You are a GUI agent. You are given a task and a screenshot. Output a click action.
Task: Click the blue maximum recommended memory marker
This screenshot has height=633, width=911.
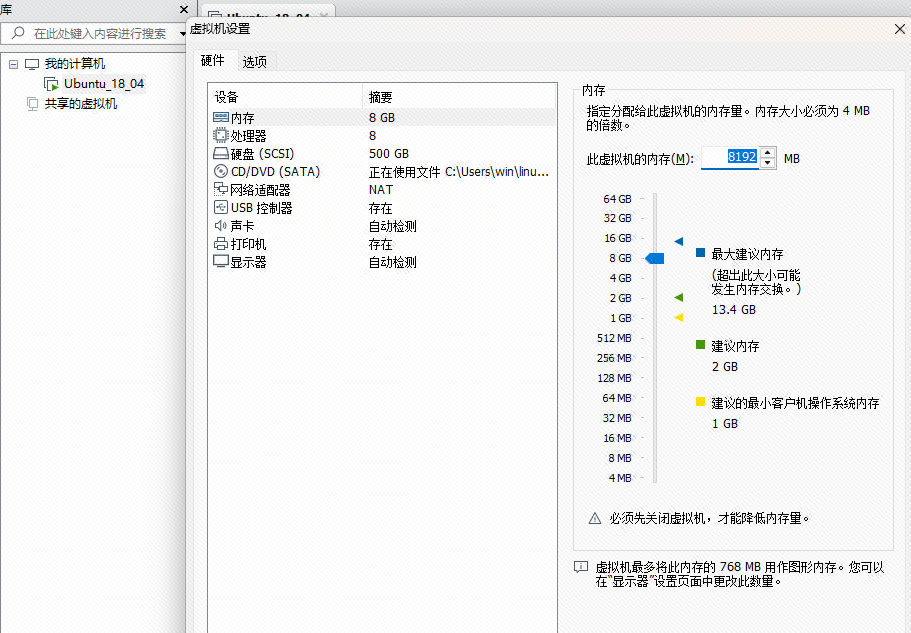(679, 241)
